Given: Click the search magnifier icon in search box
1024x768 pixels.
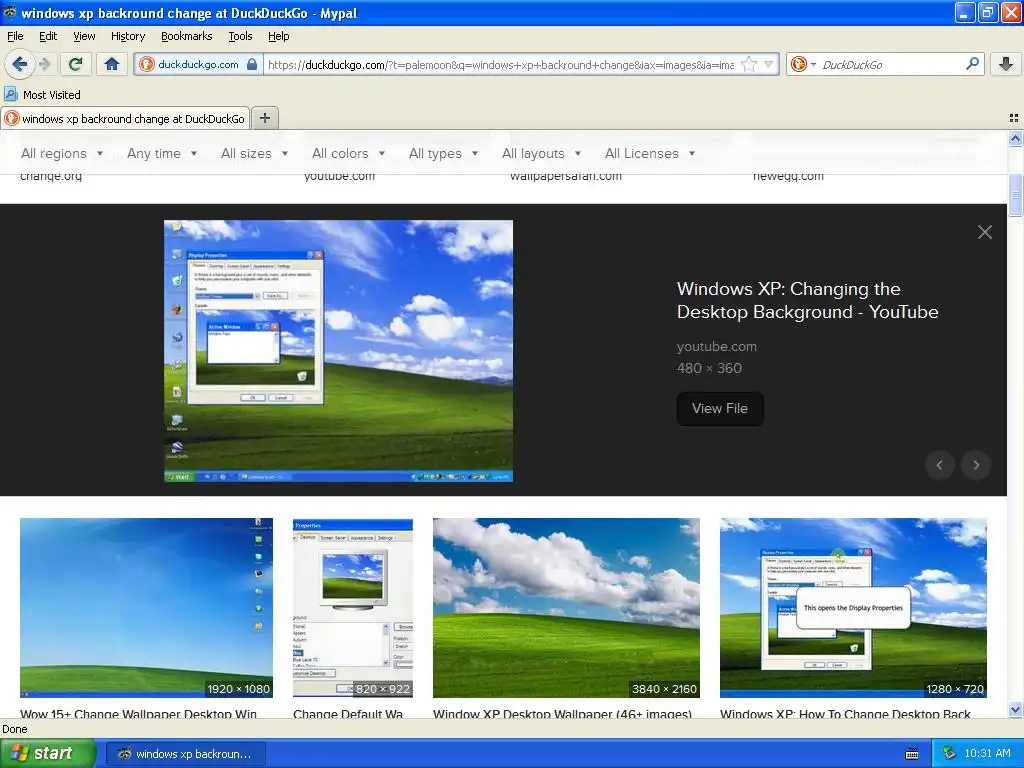Looking at the screenshot, I should pos(972,64).
